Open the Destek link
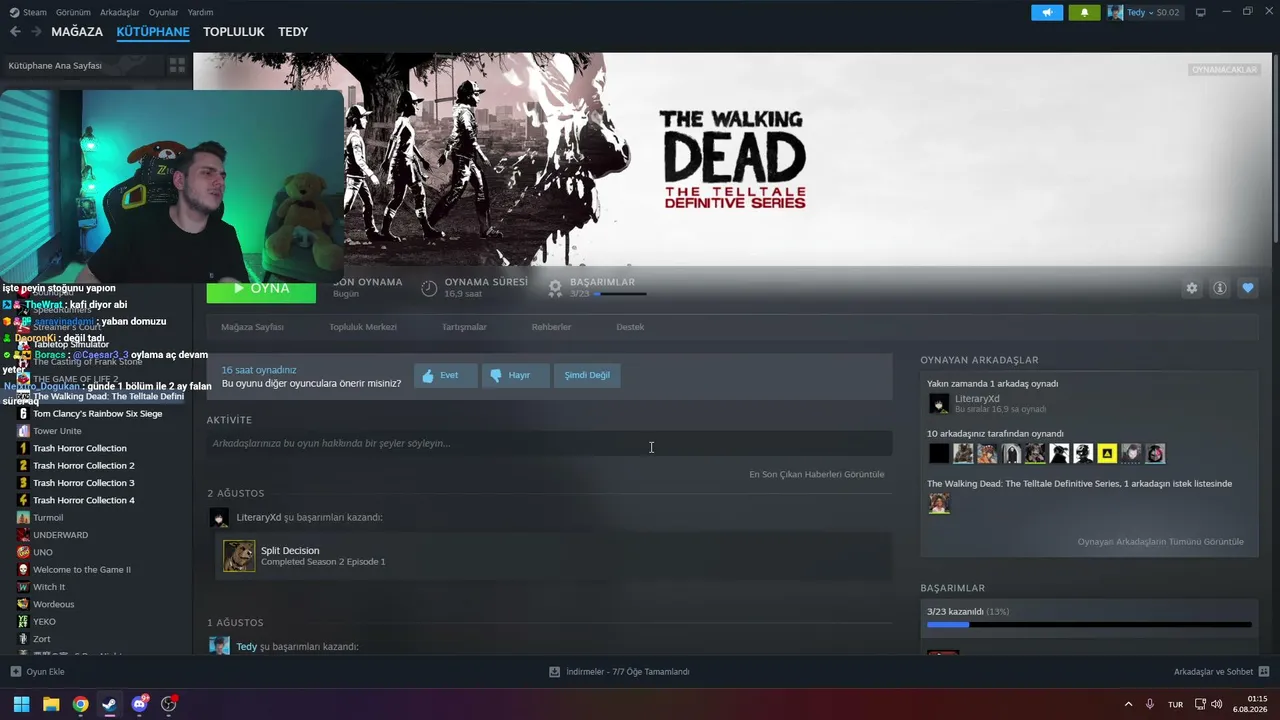Viewport: 1280px width, 720px height. point(630,327)
